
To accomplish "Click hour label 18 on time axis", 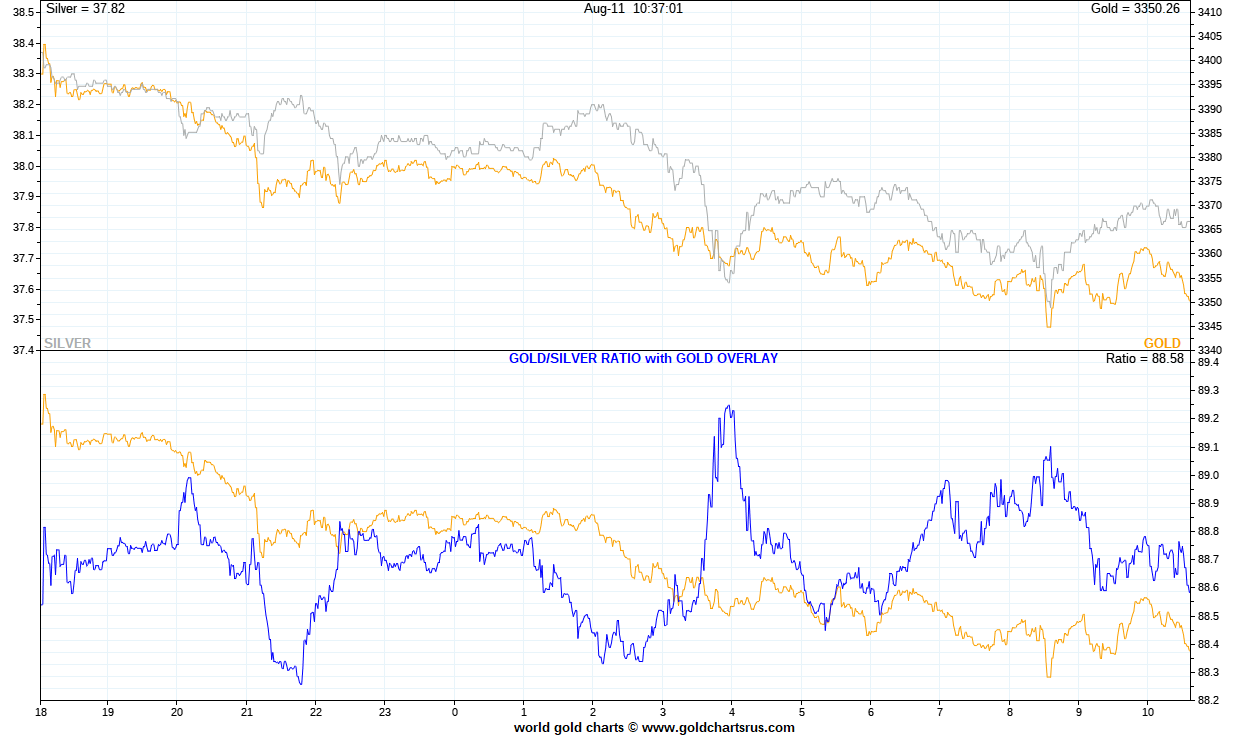I will tap(41, 712).
